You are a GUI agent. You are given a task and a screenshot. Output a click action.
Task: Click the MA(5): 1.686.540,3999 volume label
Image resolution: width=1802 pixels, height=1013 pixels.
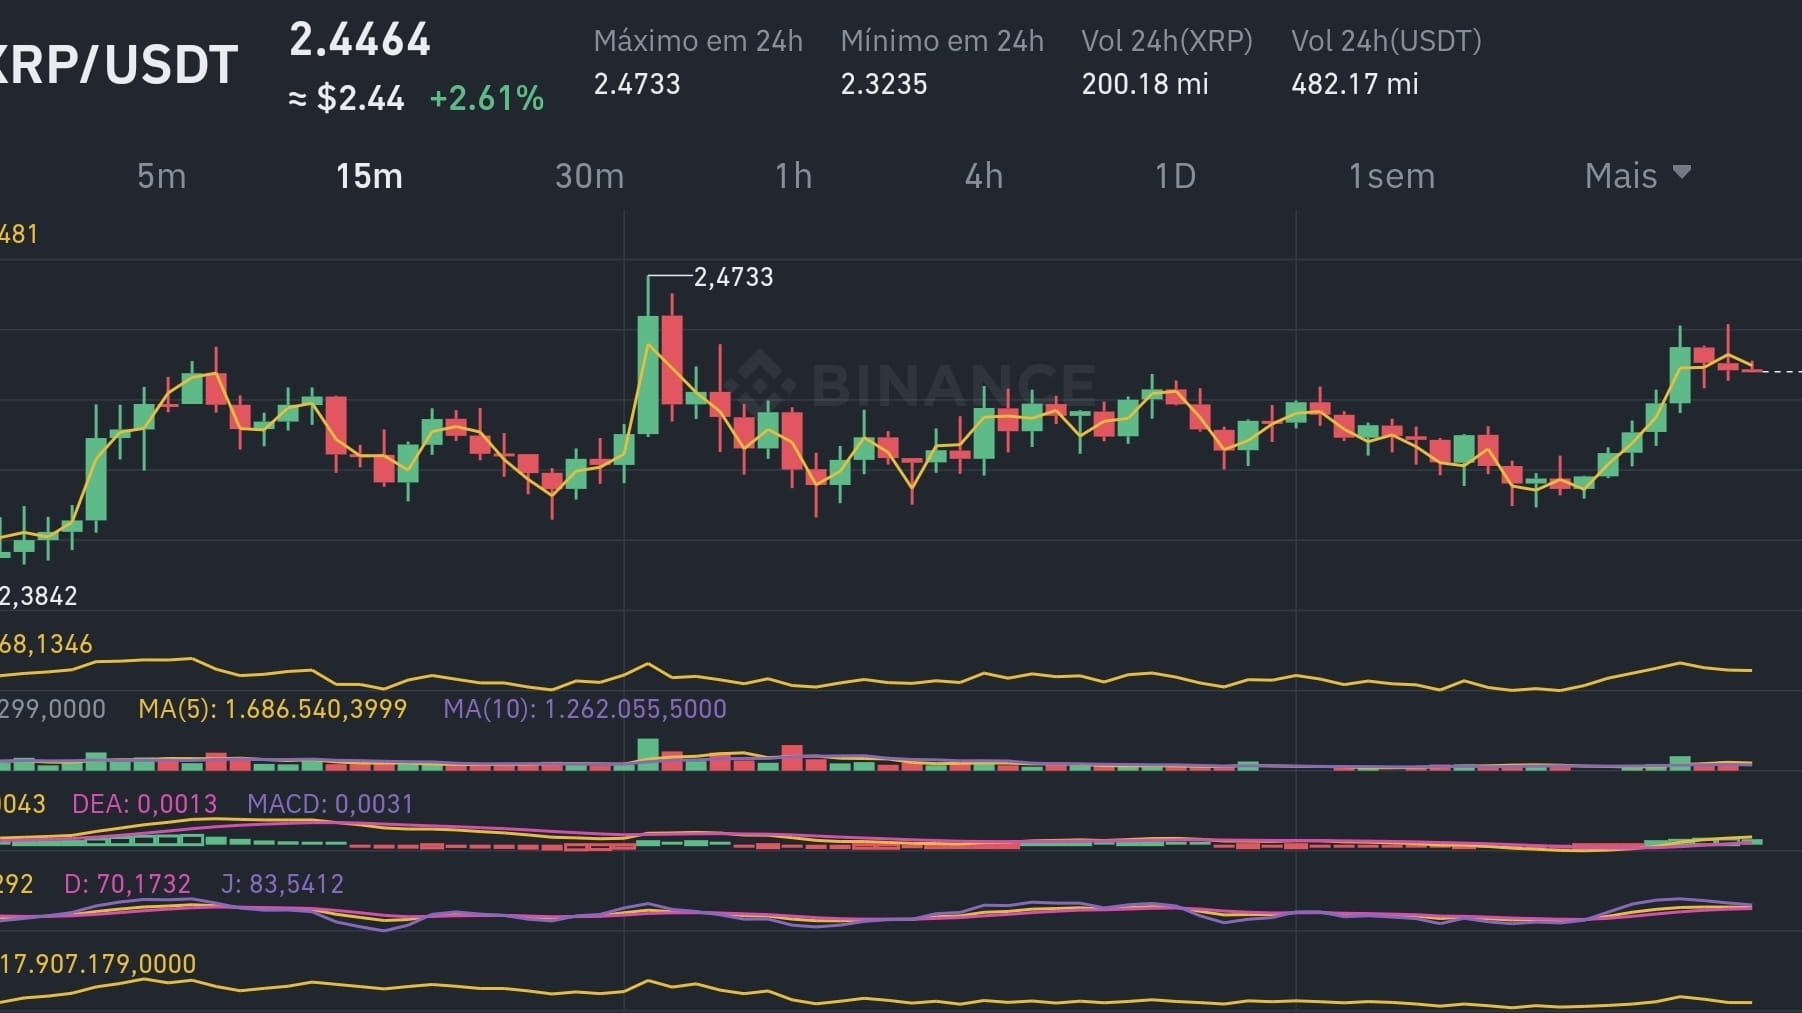(x=273, y=709)
